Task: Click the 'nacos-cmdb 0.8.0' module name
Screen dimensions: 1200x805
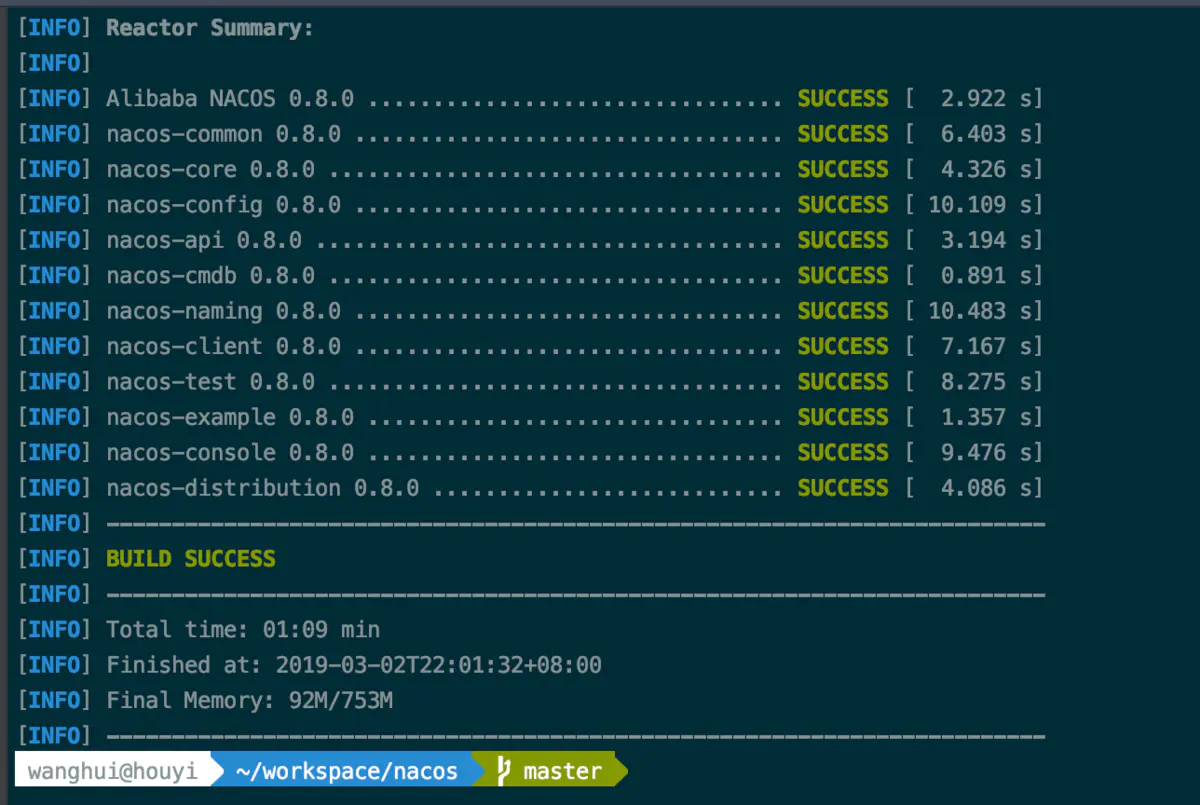Action: pos(211,276)
